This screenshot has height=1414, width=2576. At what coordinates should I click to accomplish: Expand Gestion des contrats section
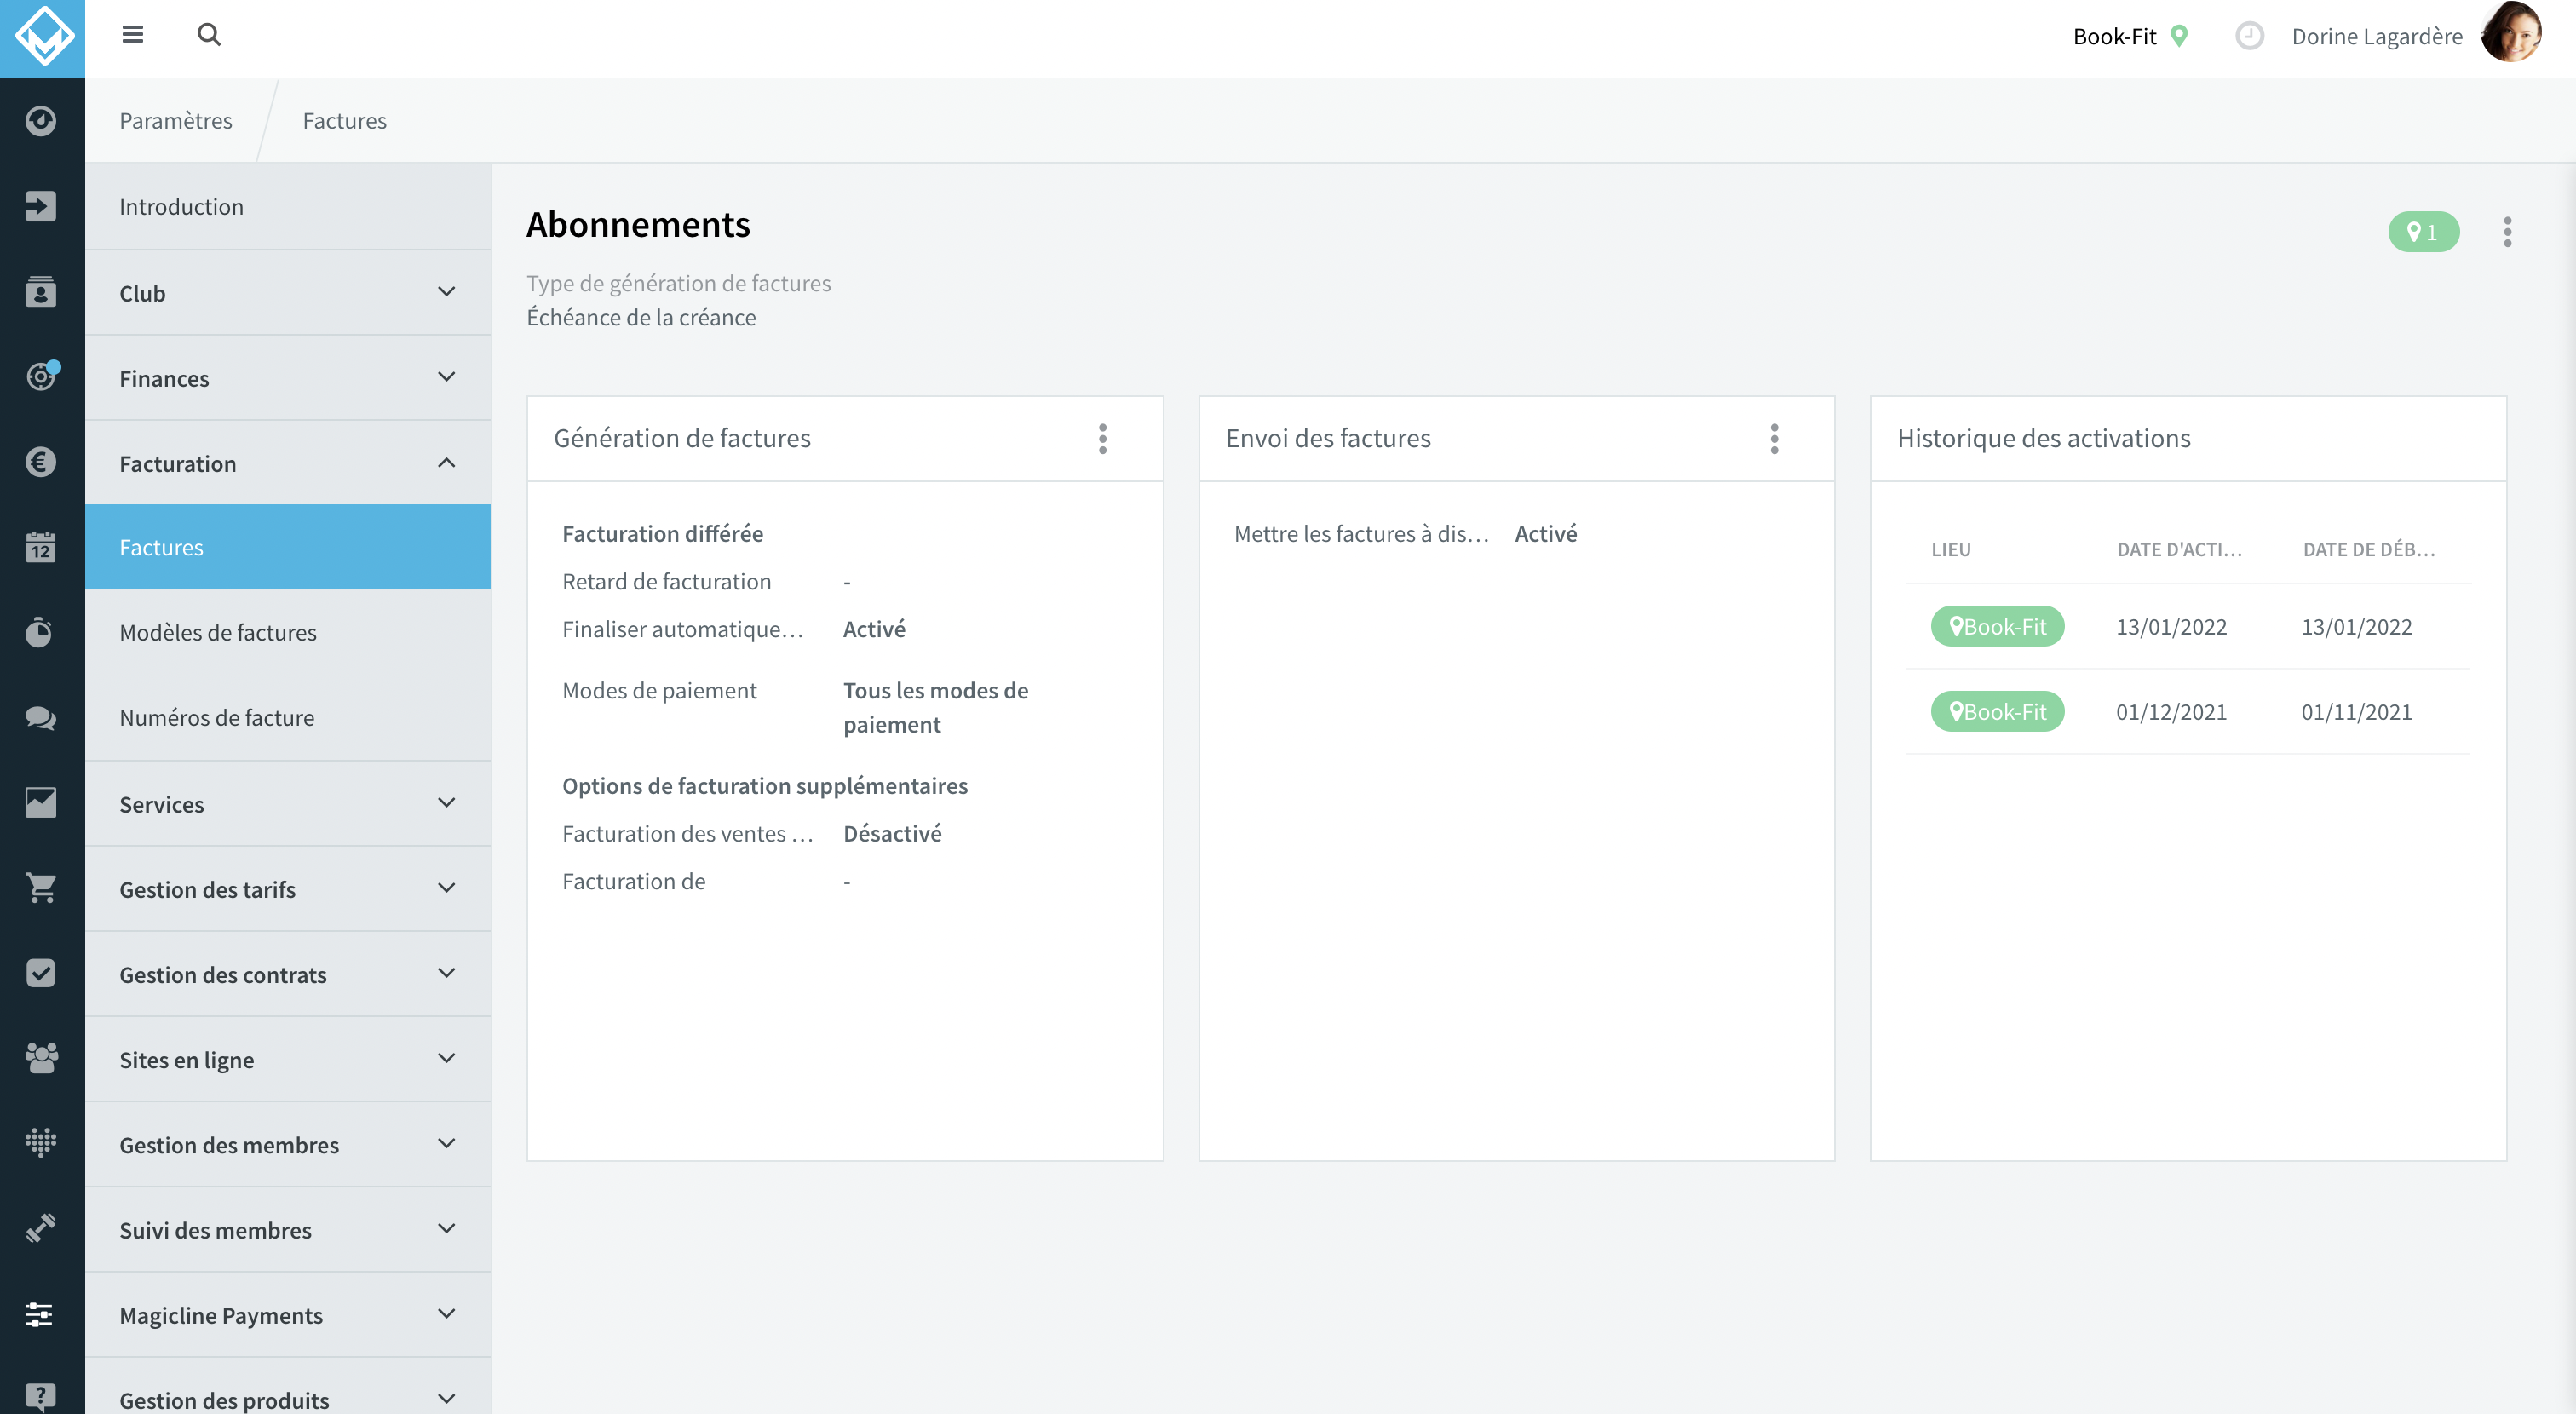288,974
